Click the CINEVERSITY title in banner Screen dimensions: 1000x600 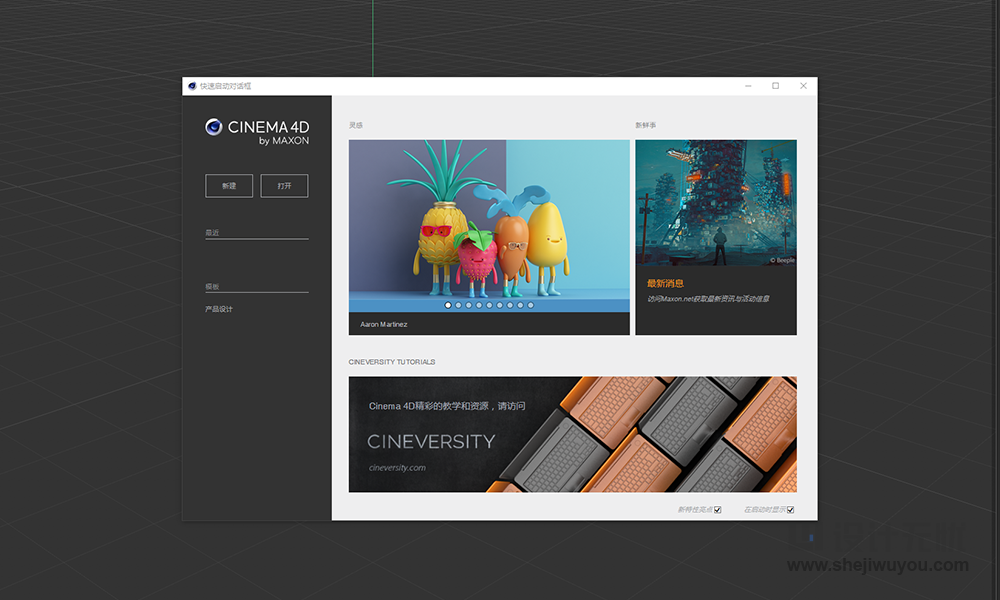click(x=431, y=441)
